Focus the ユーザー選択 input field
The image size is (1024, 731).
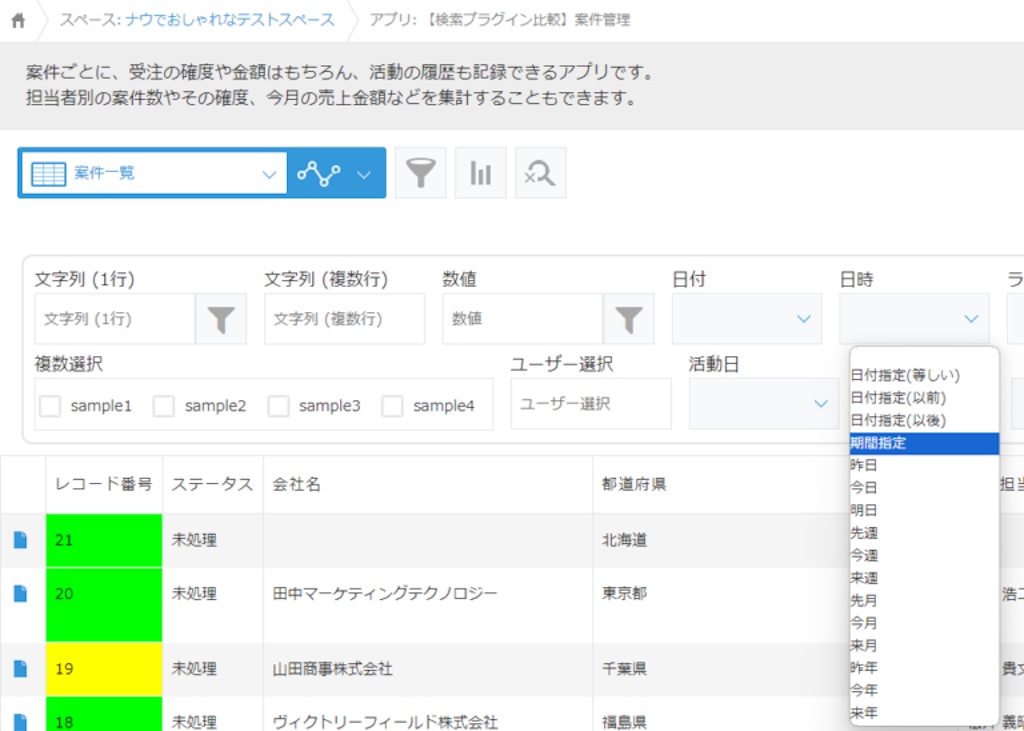click(x=591, y=404)
